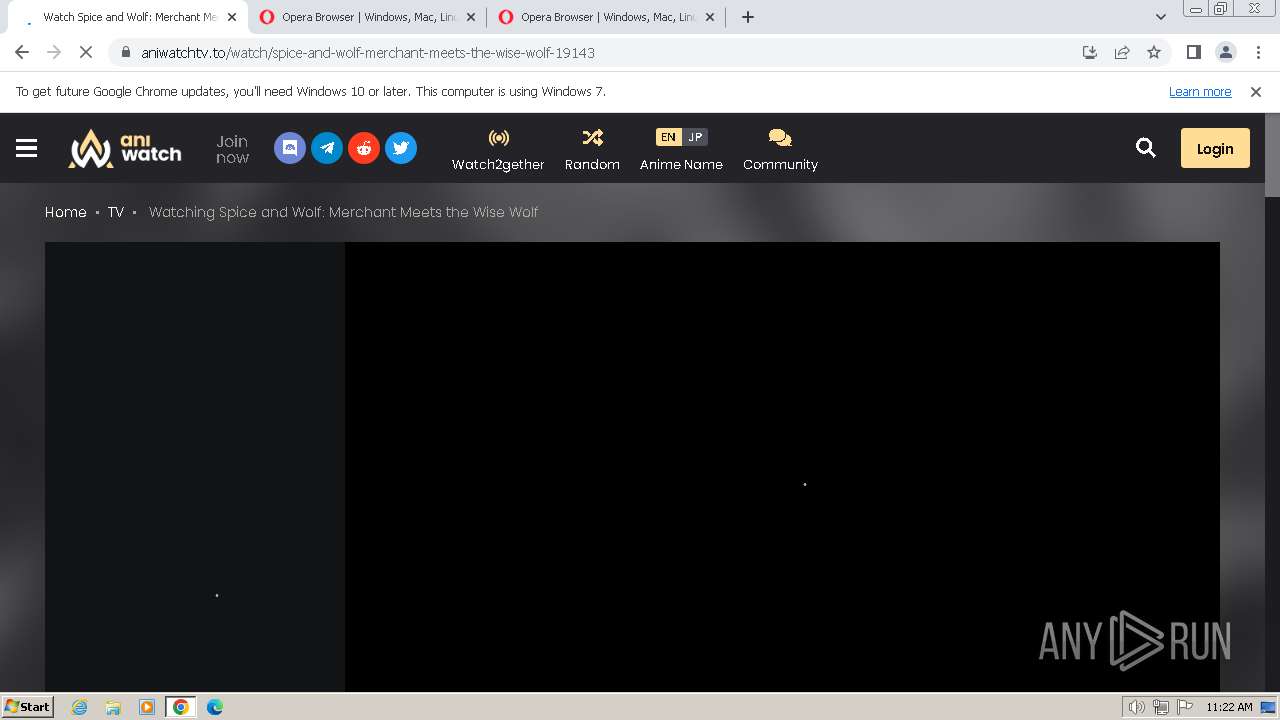
Task: Go to Home breadcrumb
Action: click(x=66, y=212)
